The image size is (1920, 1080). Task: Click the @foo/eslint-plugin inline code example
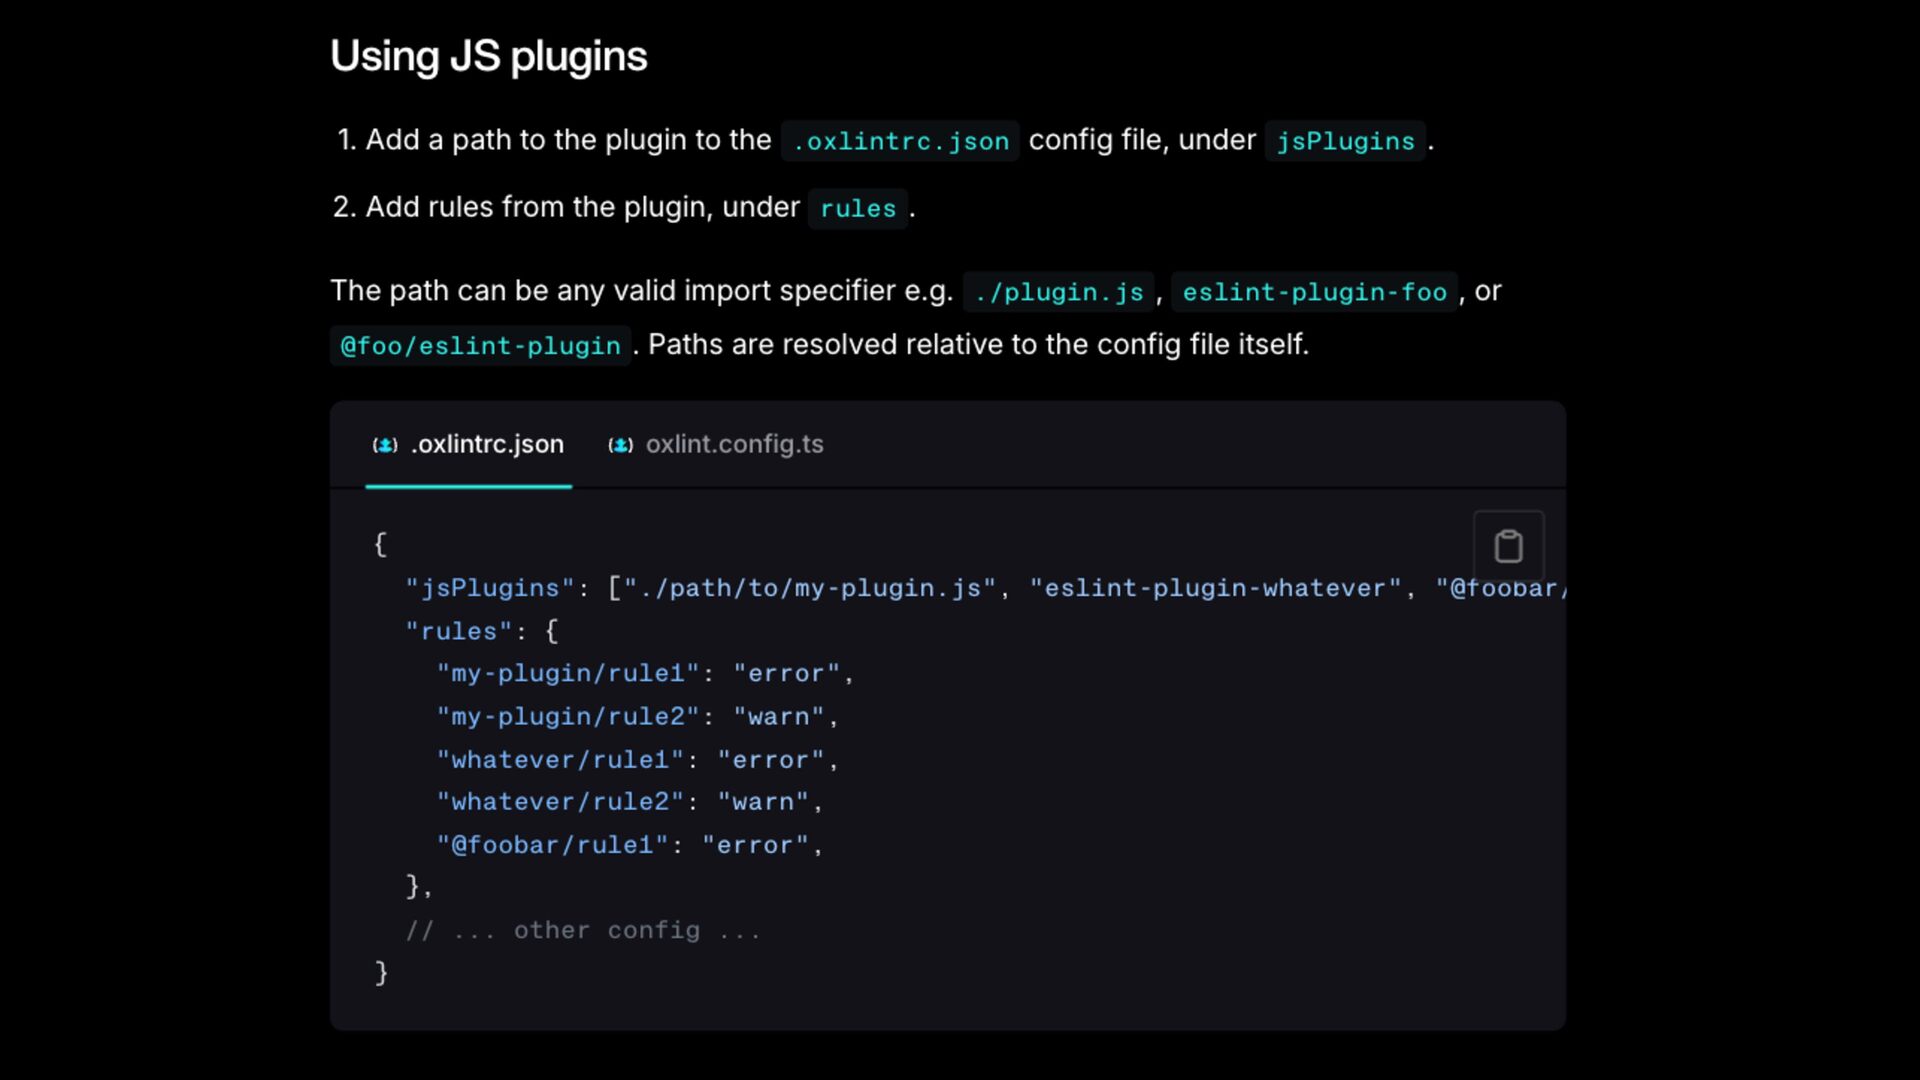pos(480,346)
